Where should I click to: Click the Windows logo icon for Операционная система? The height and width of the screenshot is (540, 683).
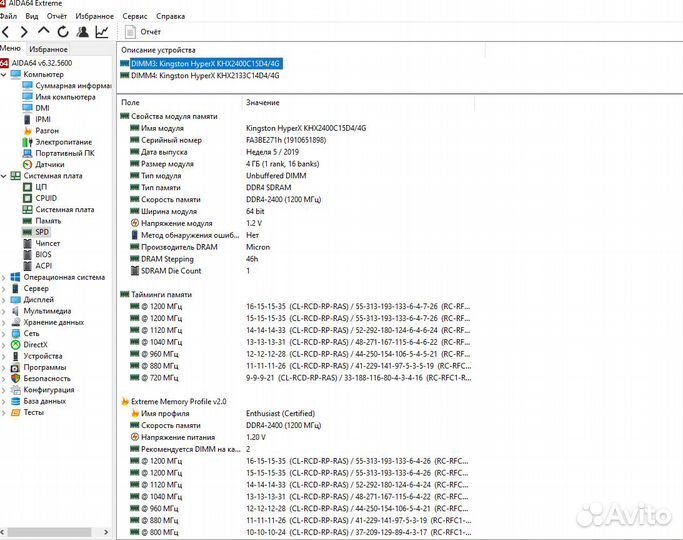(x=15, y=277)
